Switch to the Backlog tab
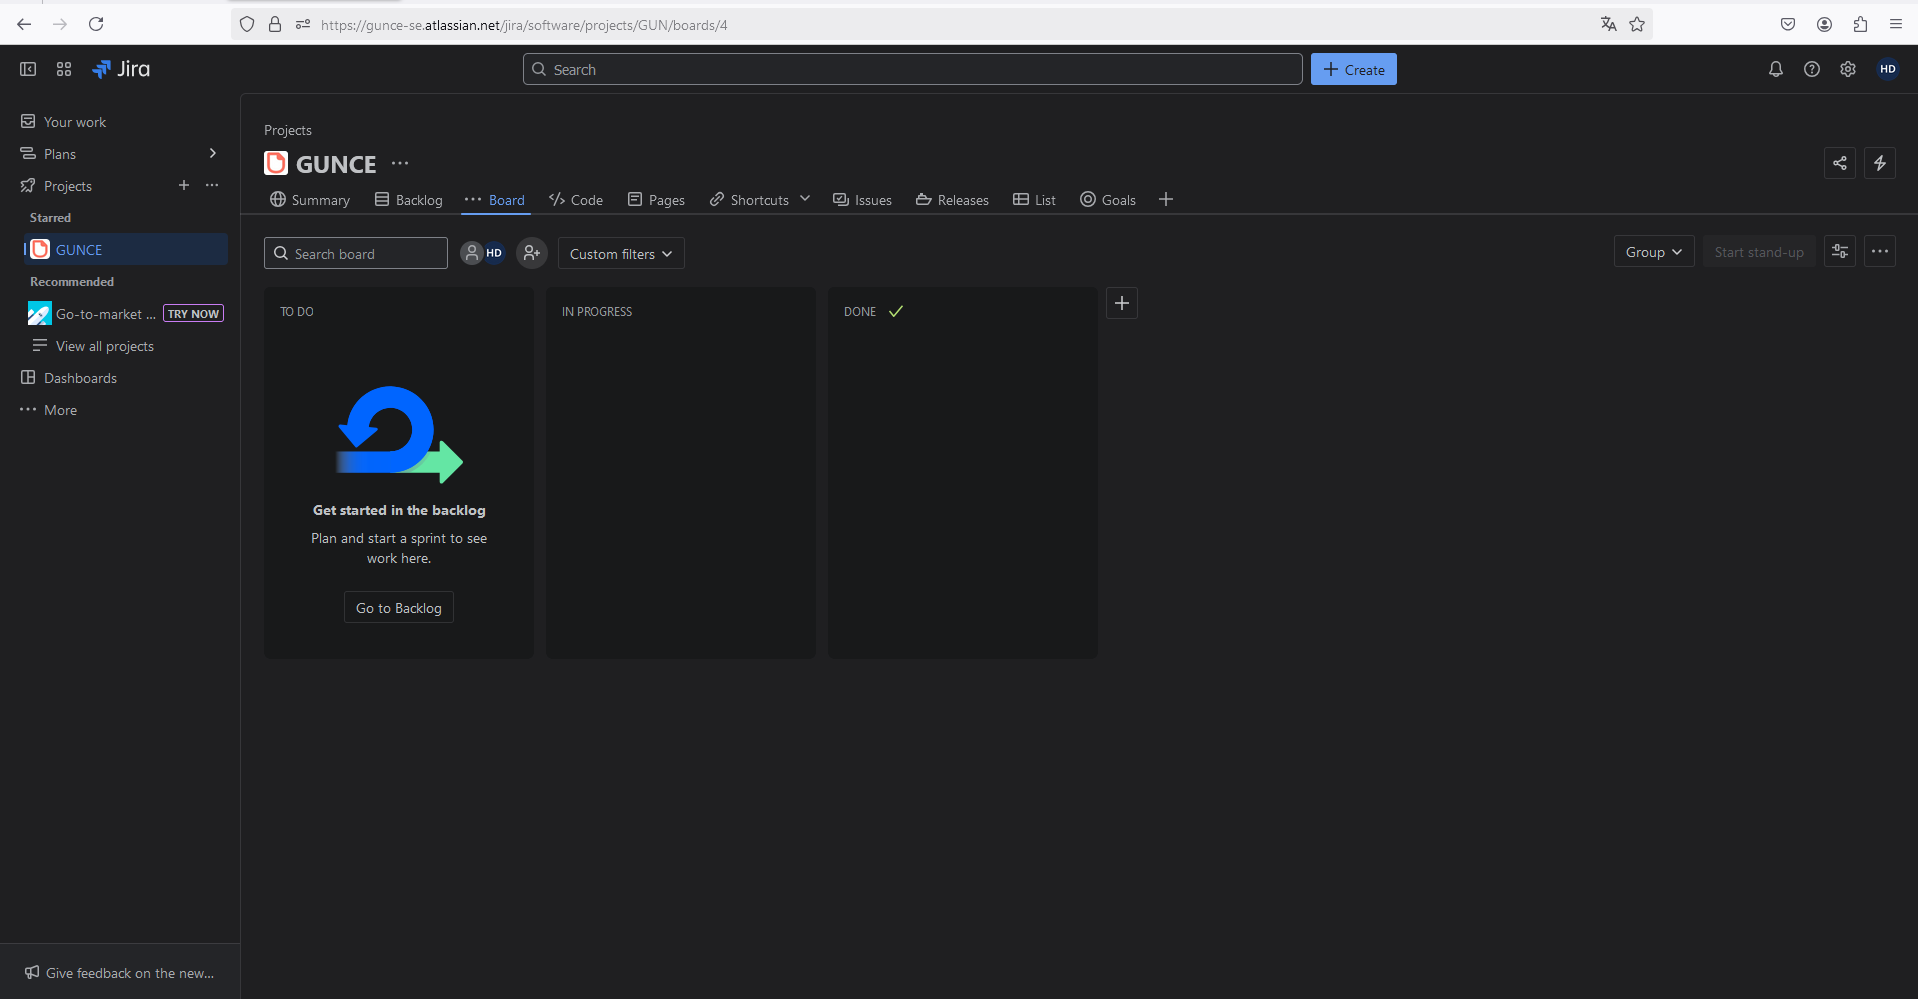Image resolution: width=1918 pixels, height=999 pixels. (408, 200)
